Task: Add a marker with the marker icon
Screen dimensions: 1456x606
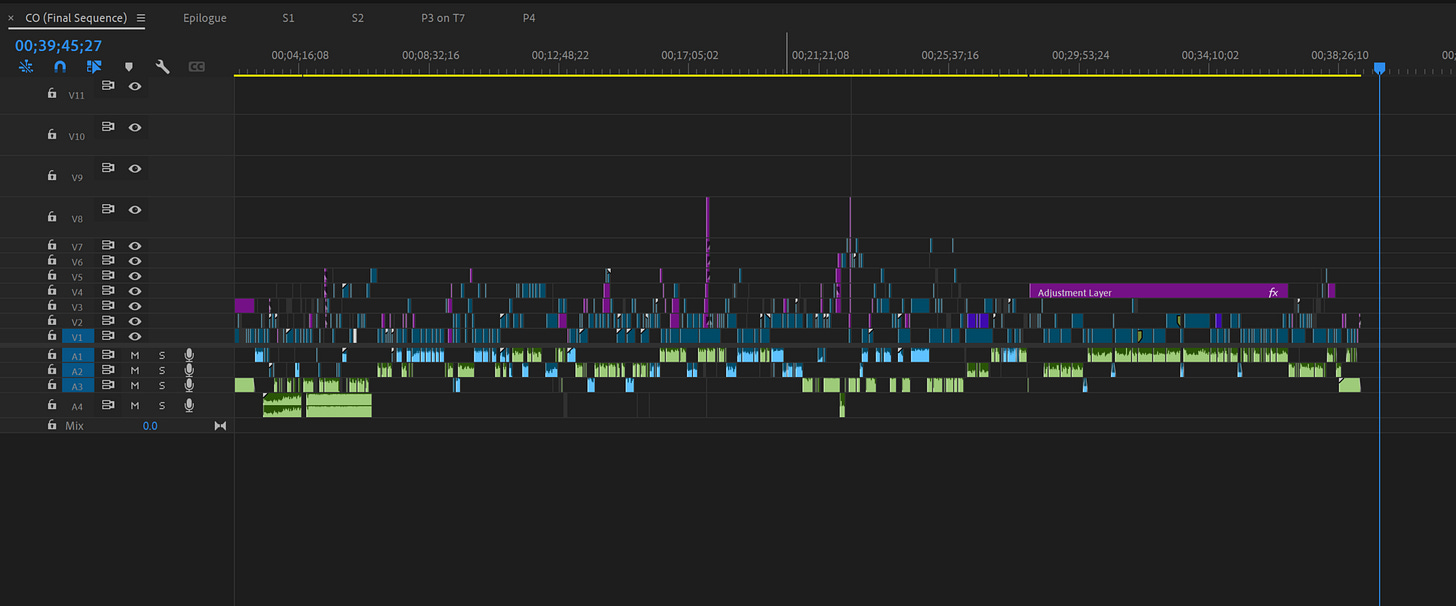Action: pos(128,67)
